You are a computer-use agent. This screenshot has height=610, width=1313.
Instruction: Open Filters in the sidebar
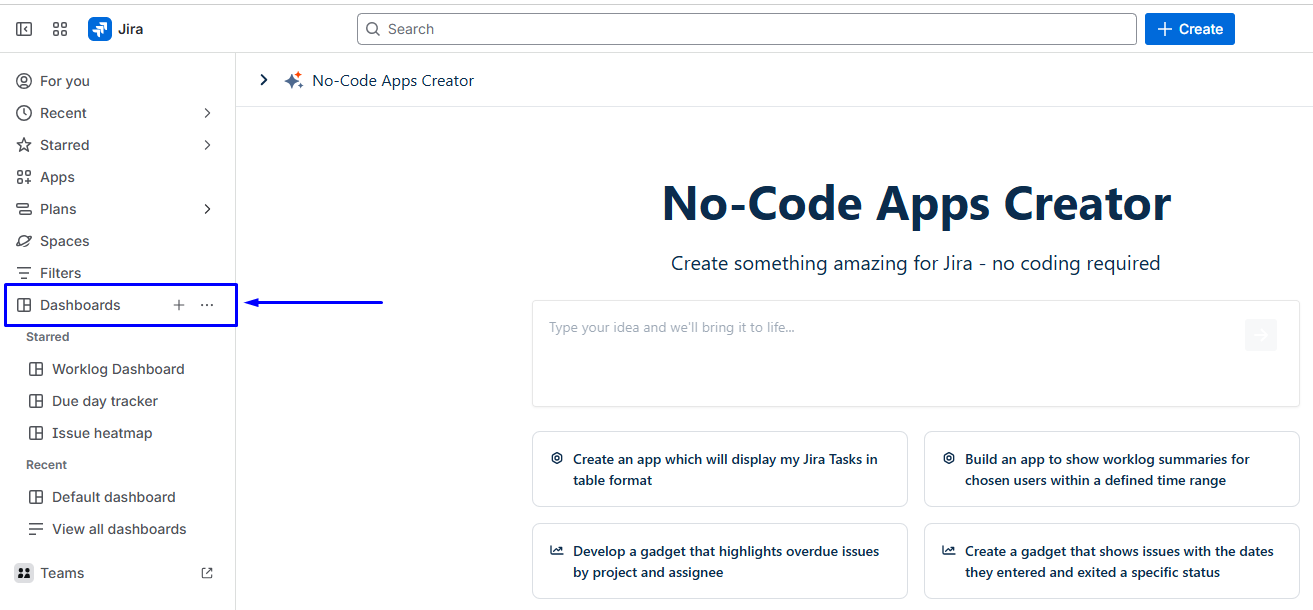pos(60,273)
